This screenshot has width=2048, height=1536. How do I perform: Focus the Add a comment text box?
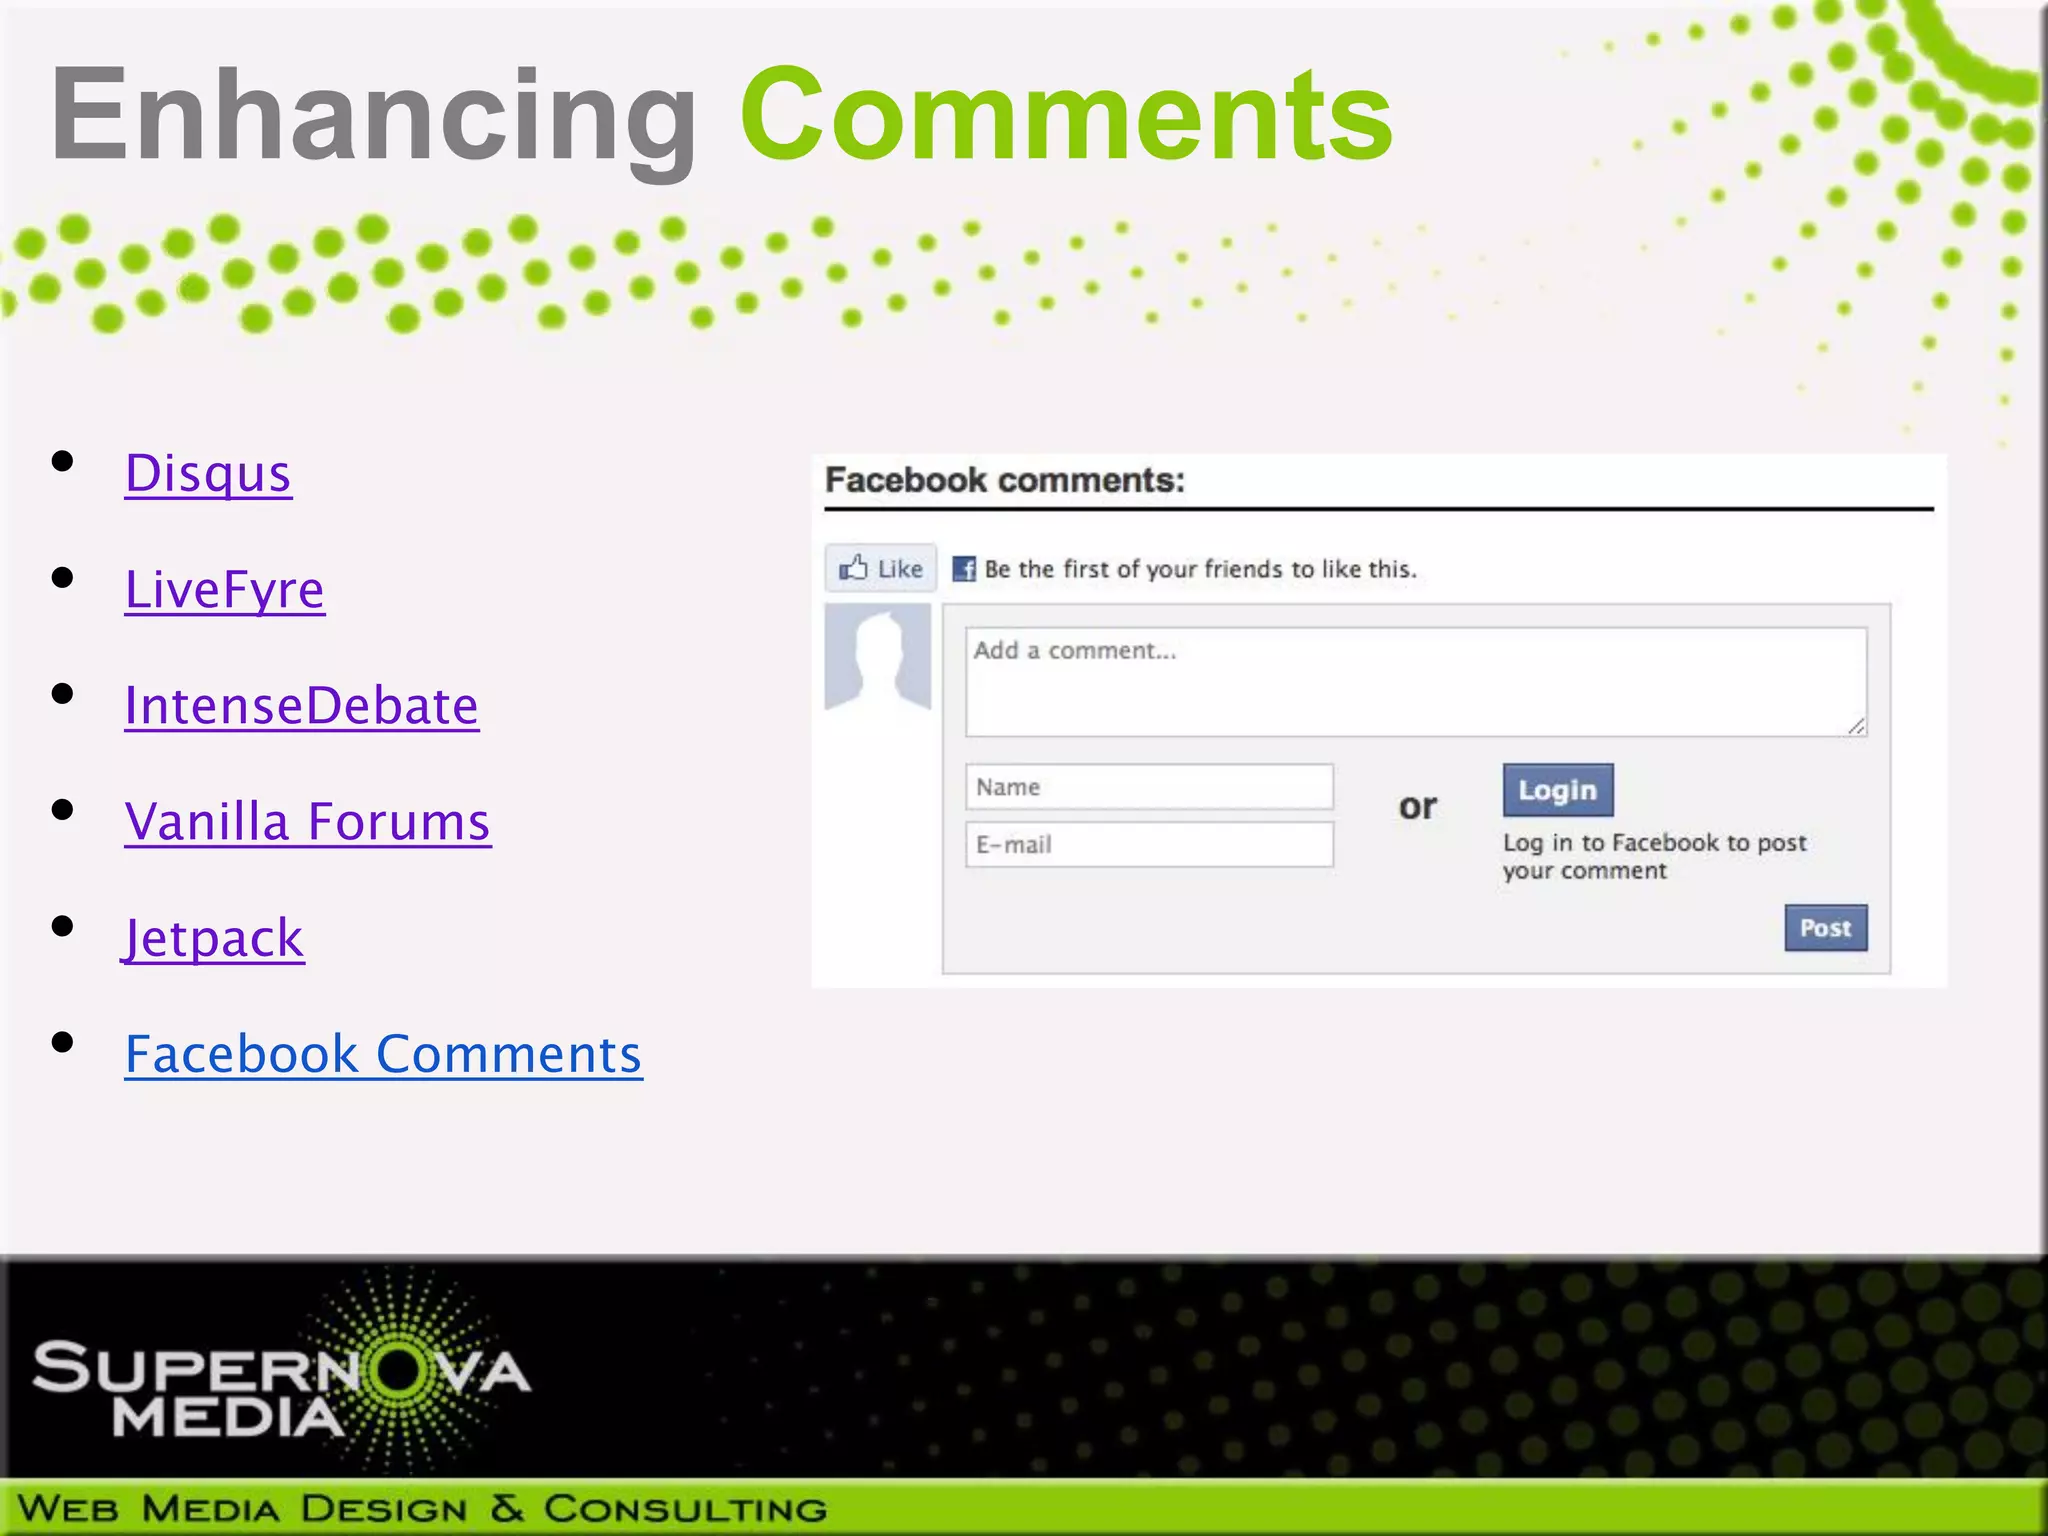coord(1416,682)
